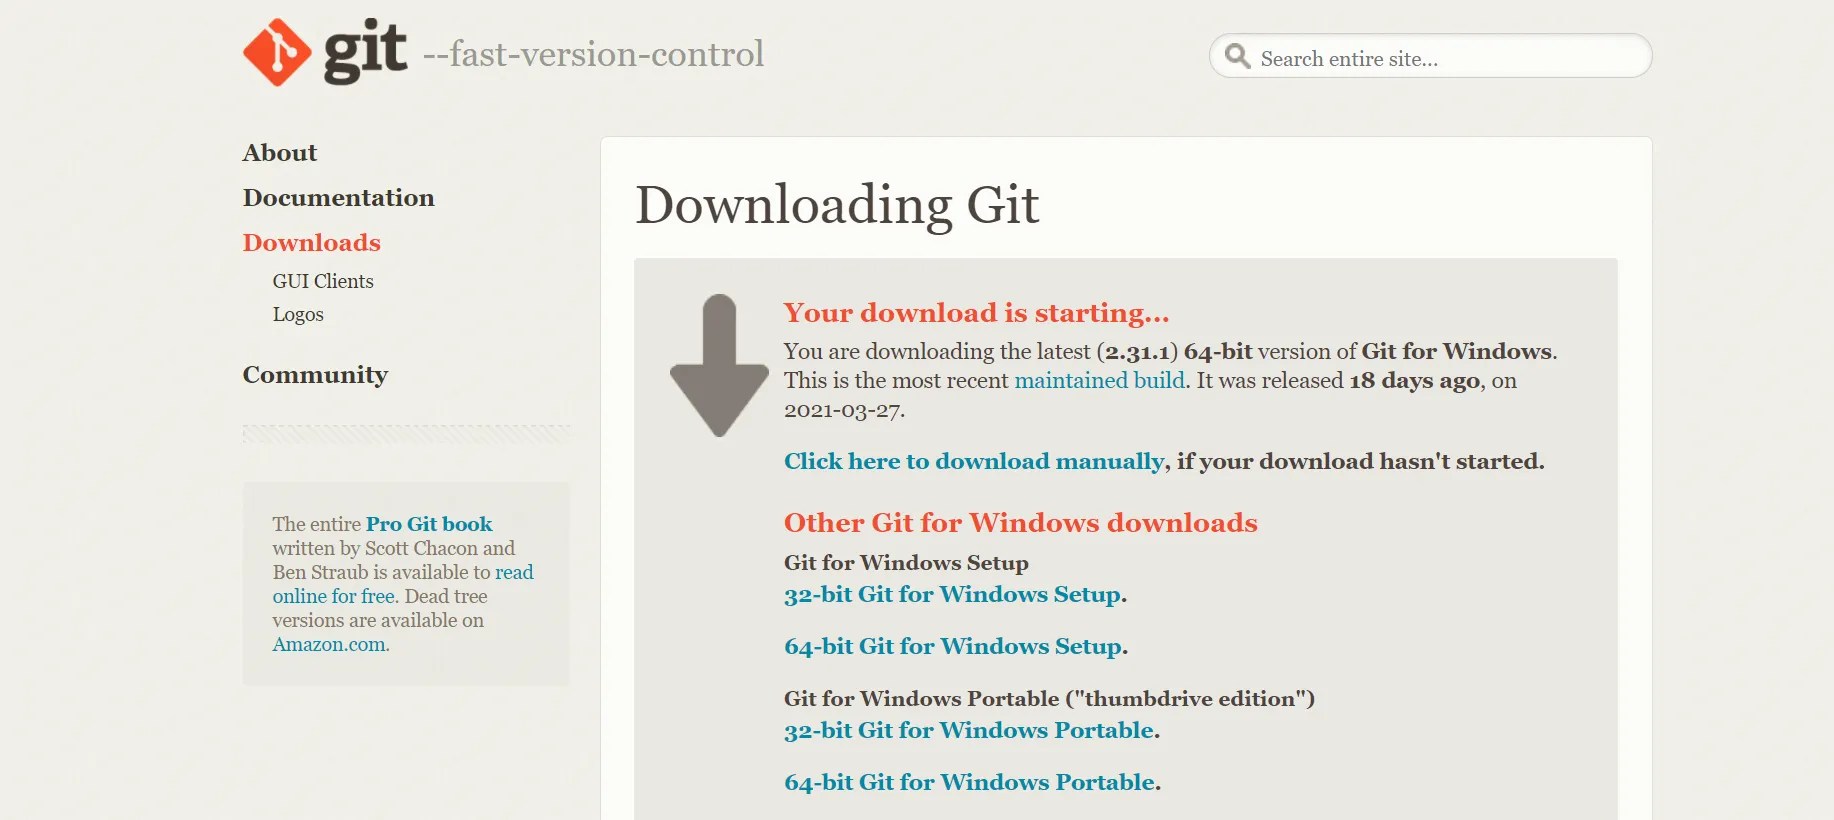1834x820 pixels.
Task: Click the orange Git diamond logo icon
Action: pyautogui.click(x=277, y=53)
